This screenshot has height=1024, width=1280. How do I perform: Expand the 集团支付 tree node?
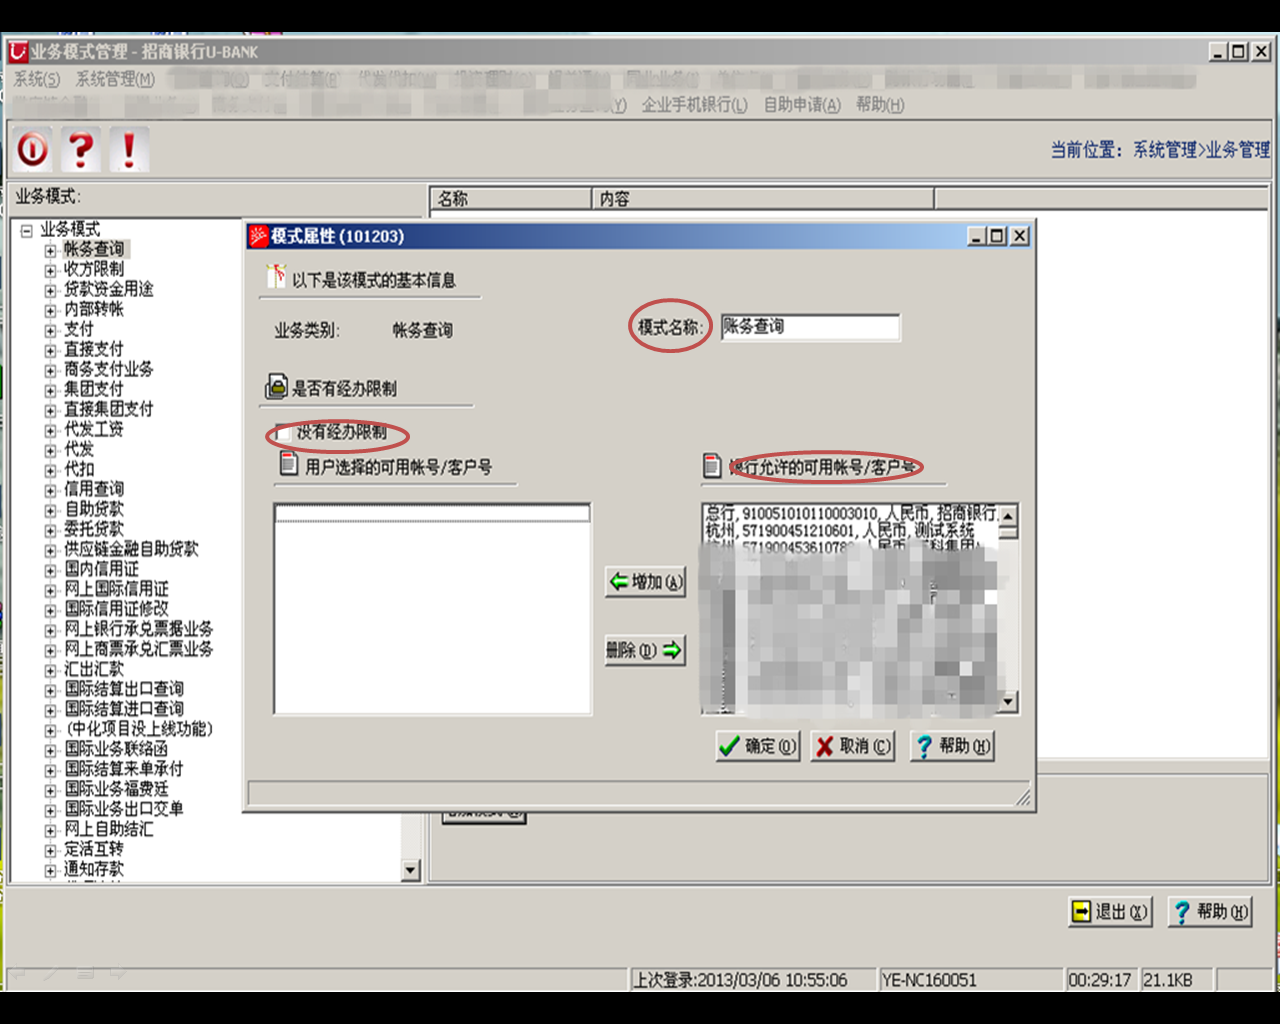[x=50, y=390]
